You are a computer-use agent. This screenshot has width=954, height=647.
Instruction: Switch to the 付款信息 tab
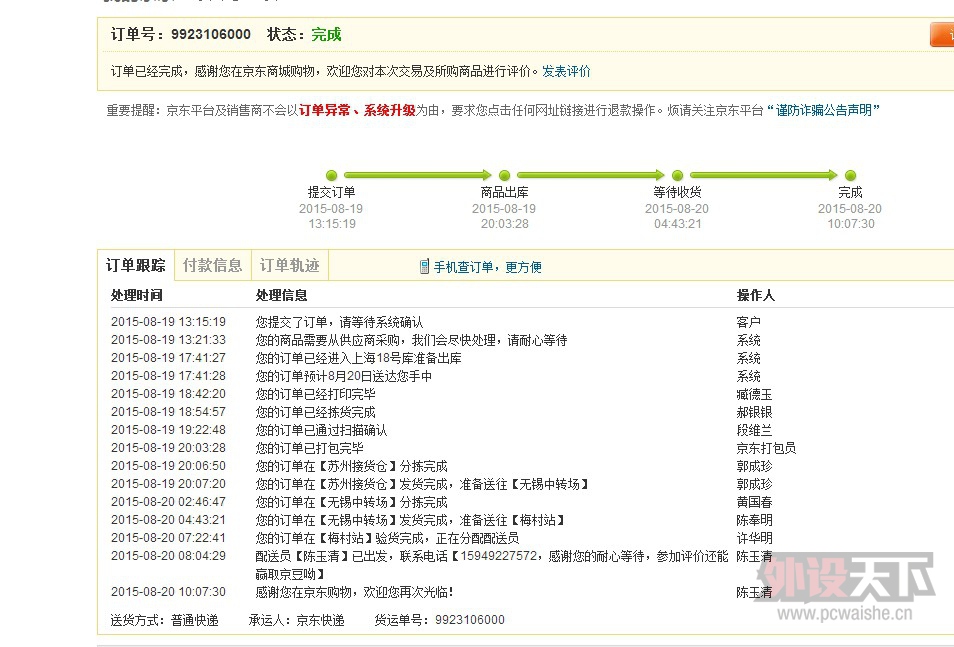pos(212,265)
